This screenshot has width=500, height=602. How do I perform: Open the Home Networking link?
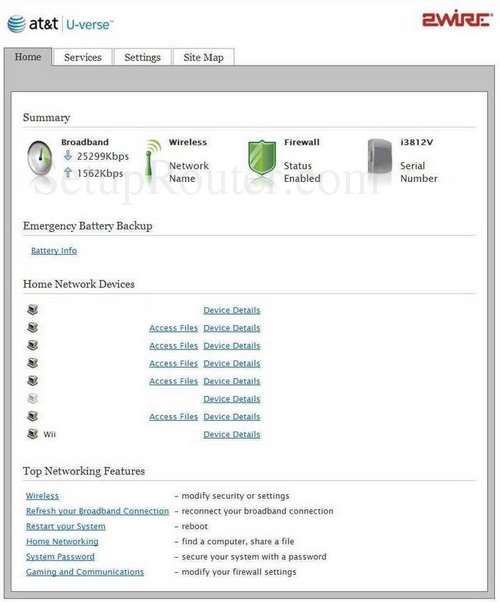62,541
